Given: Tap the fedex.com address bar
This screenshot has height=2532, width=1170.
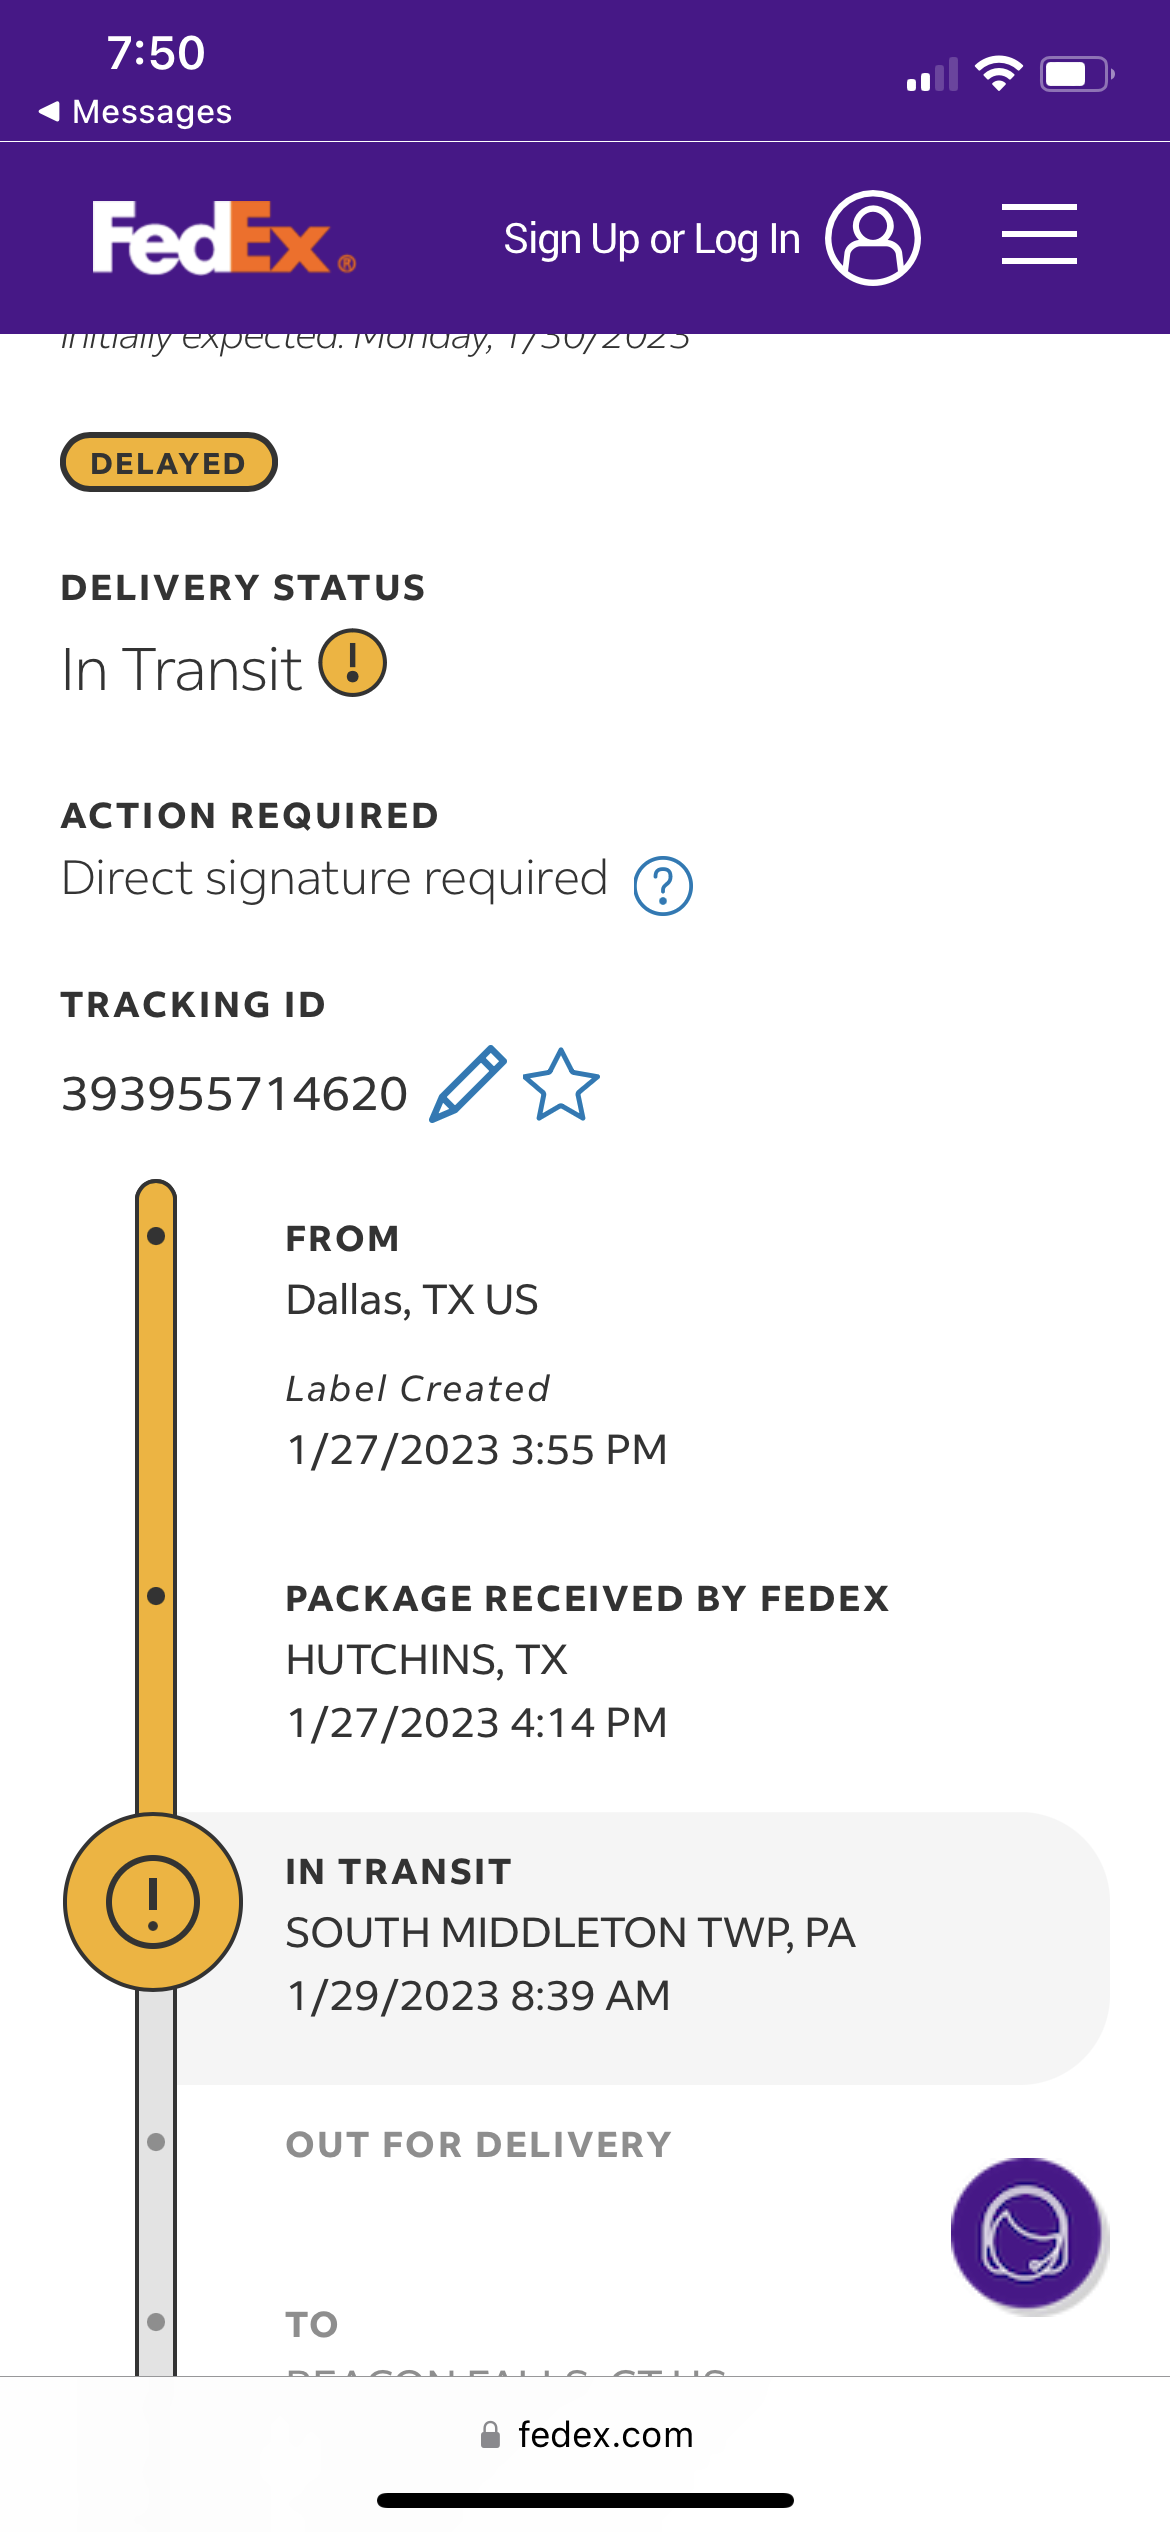Looking at the screenshot, I should 605,2435.
